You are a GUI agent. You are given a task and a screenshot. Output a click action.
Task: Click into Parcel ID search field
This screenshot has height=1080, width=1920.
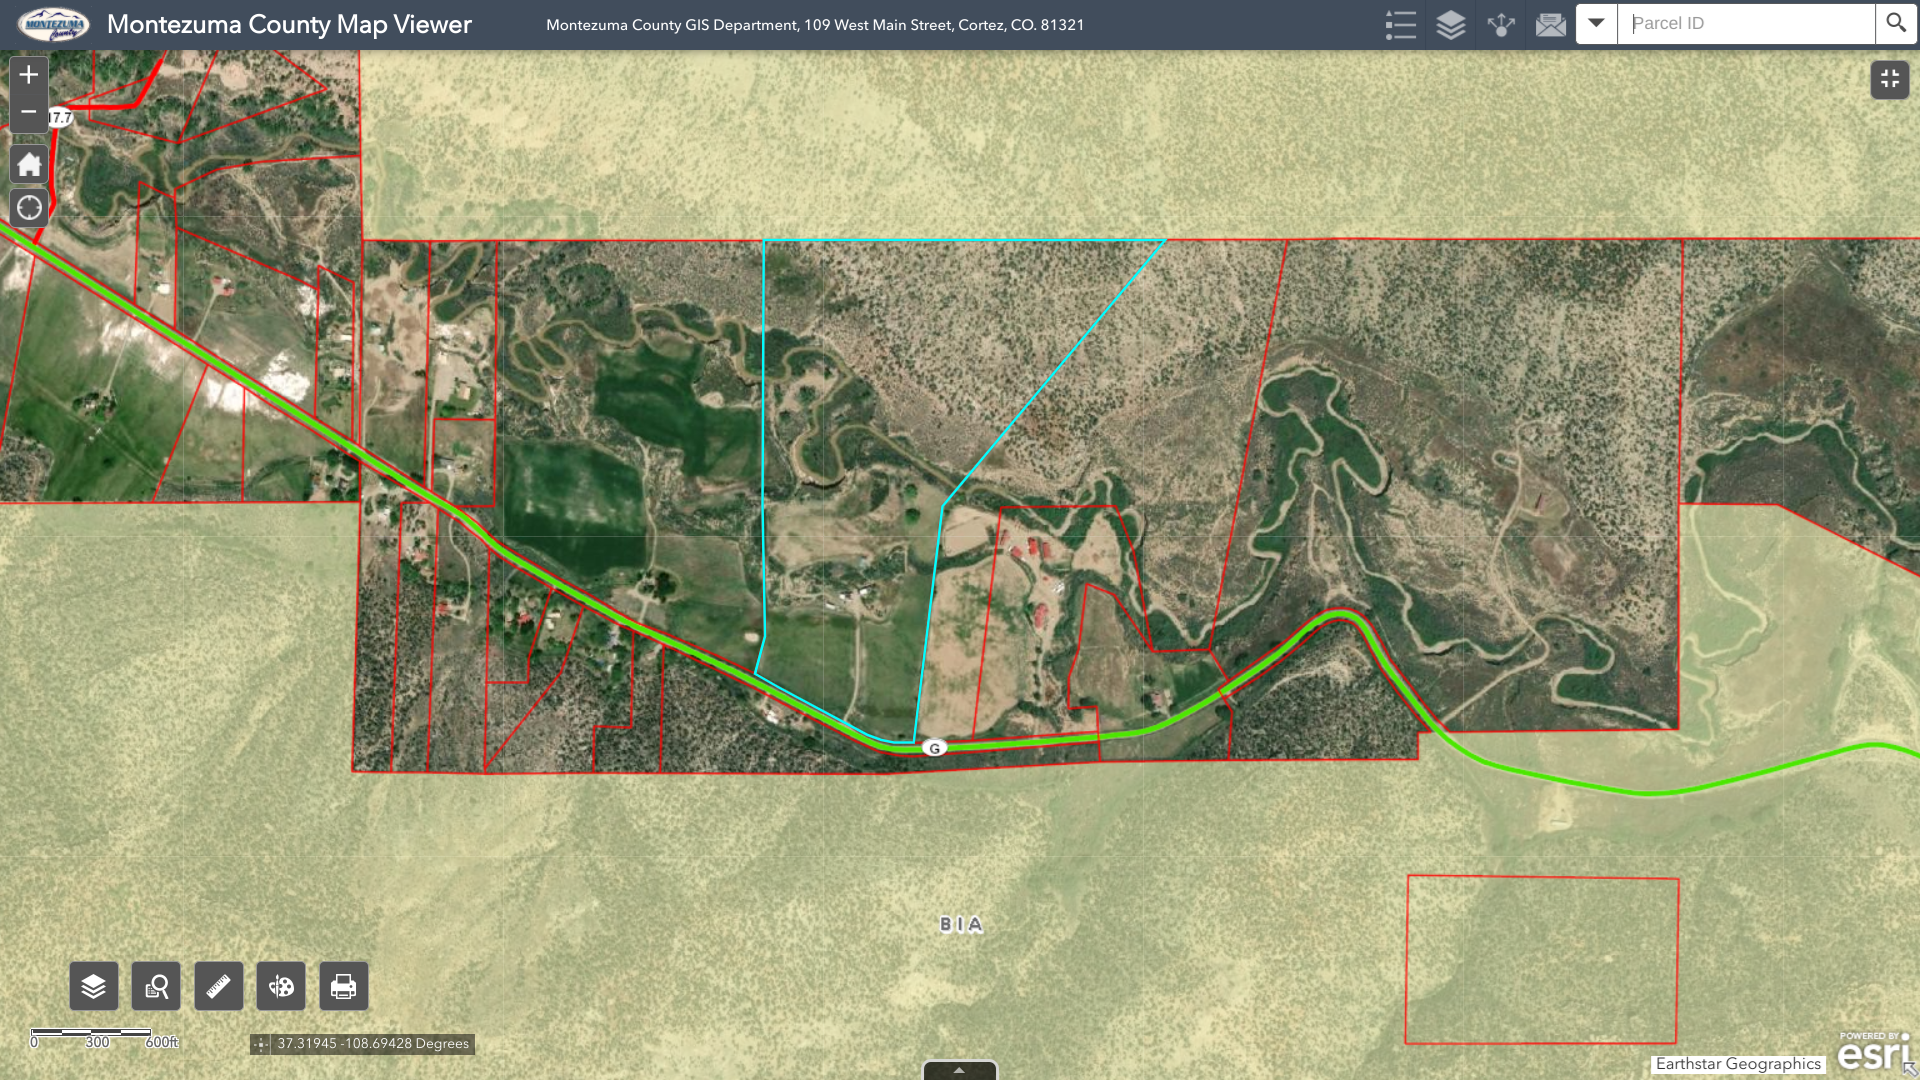pyautogui.click(x=1745, y=23)
